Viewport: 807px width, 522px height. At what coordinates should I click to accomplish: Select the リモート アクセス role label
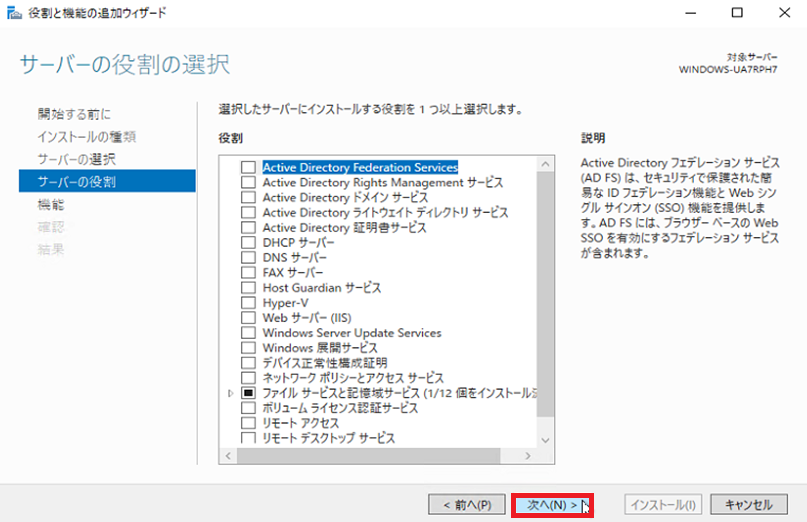click(x=301, y=423)
